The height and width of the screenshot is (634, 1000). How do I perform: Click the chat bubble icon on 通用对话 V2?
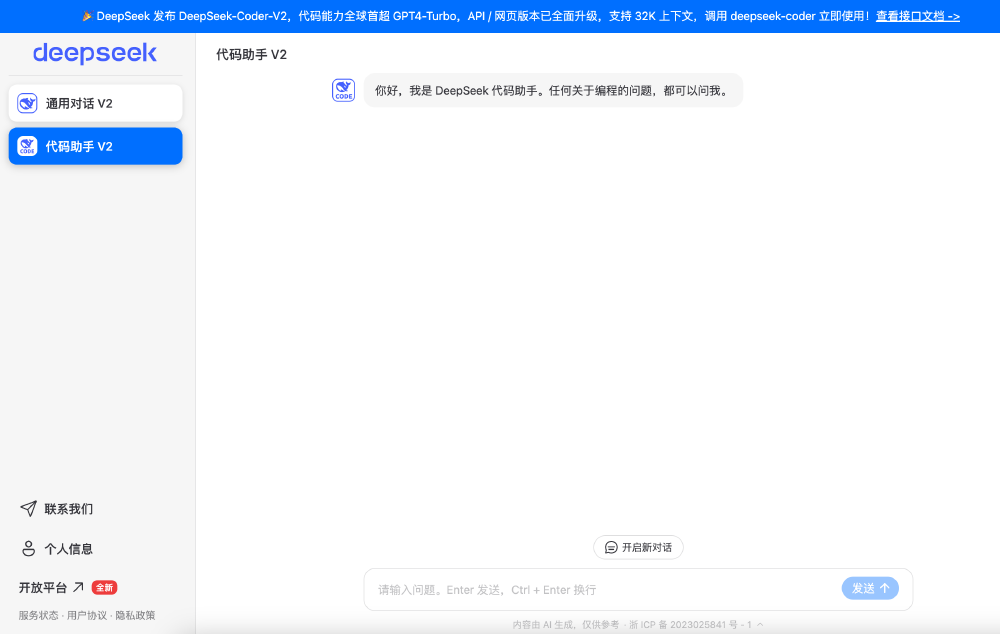(27, 102)
